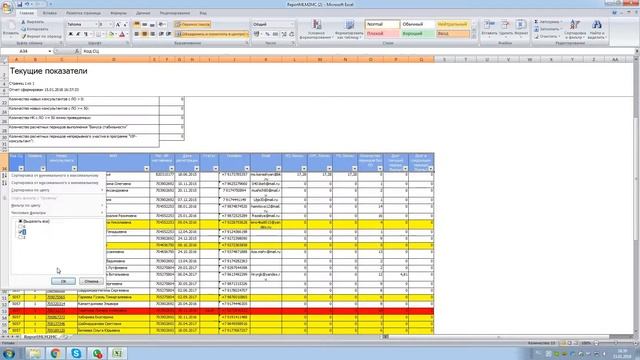
Task: Click Merge and Center button
Action: coord(211,34)
